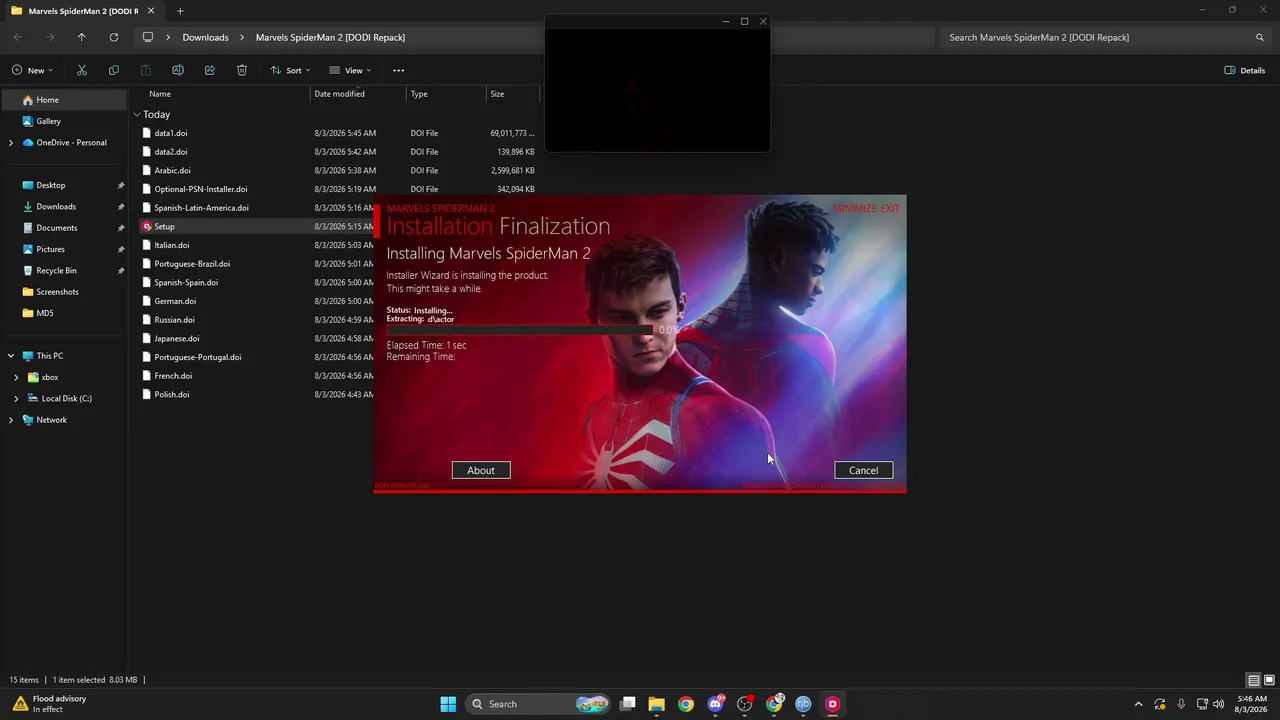The height and width of the screenshot is (720, 1280).
Task: Open the About button in the installer
Action: point(481,470)
